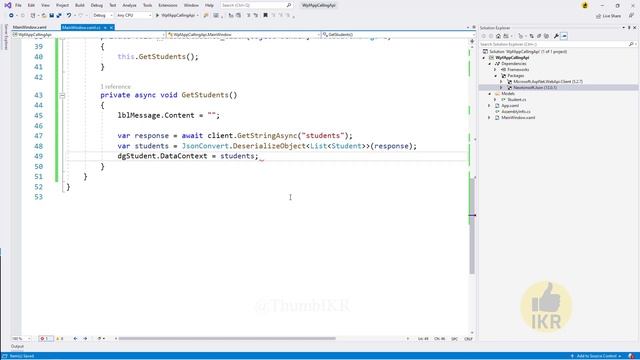This screenshot has width=640, height=360.
Task: Open the Window menu
Action: 191,5
